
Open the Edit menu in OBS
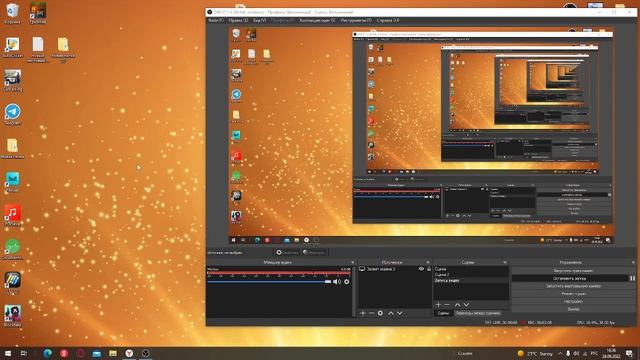pos(238,20)
